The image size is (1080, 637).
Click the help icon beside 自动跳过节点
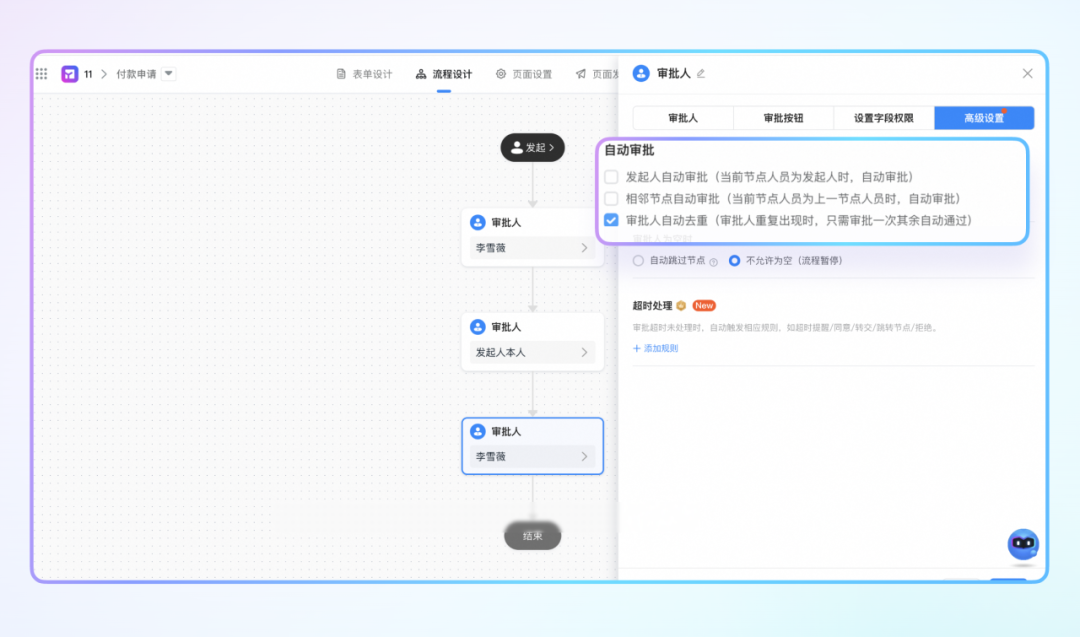click(714, 261)
